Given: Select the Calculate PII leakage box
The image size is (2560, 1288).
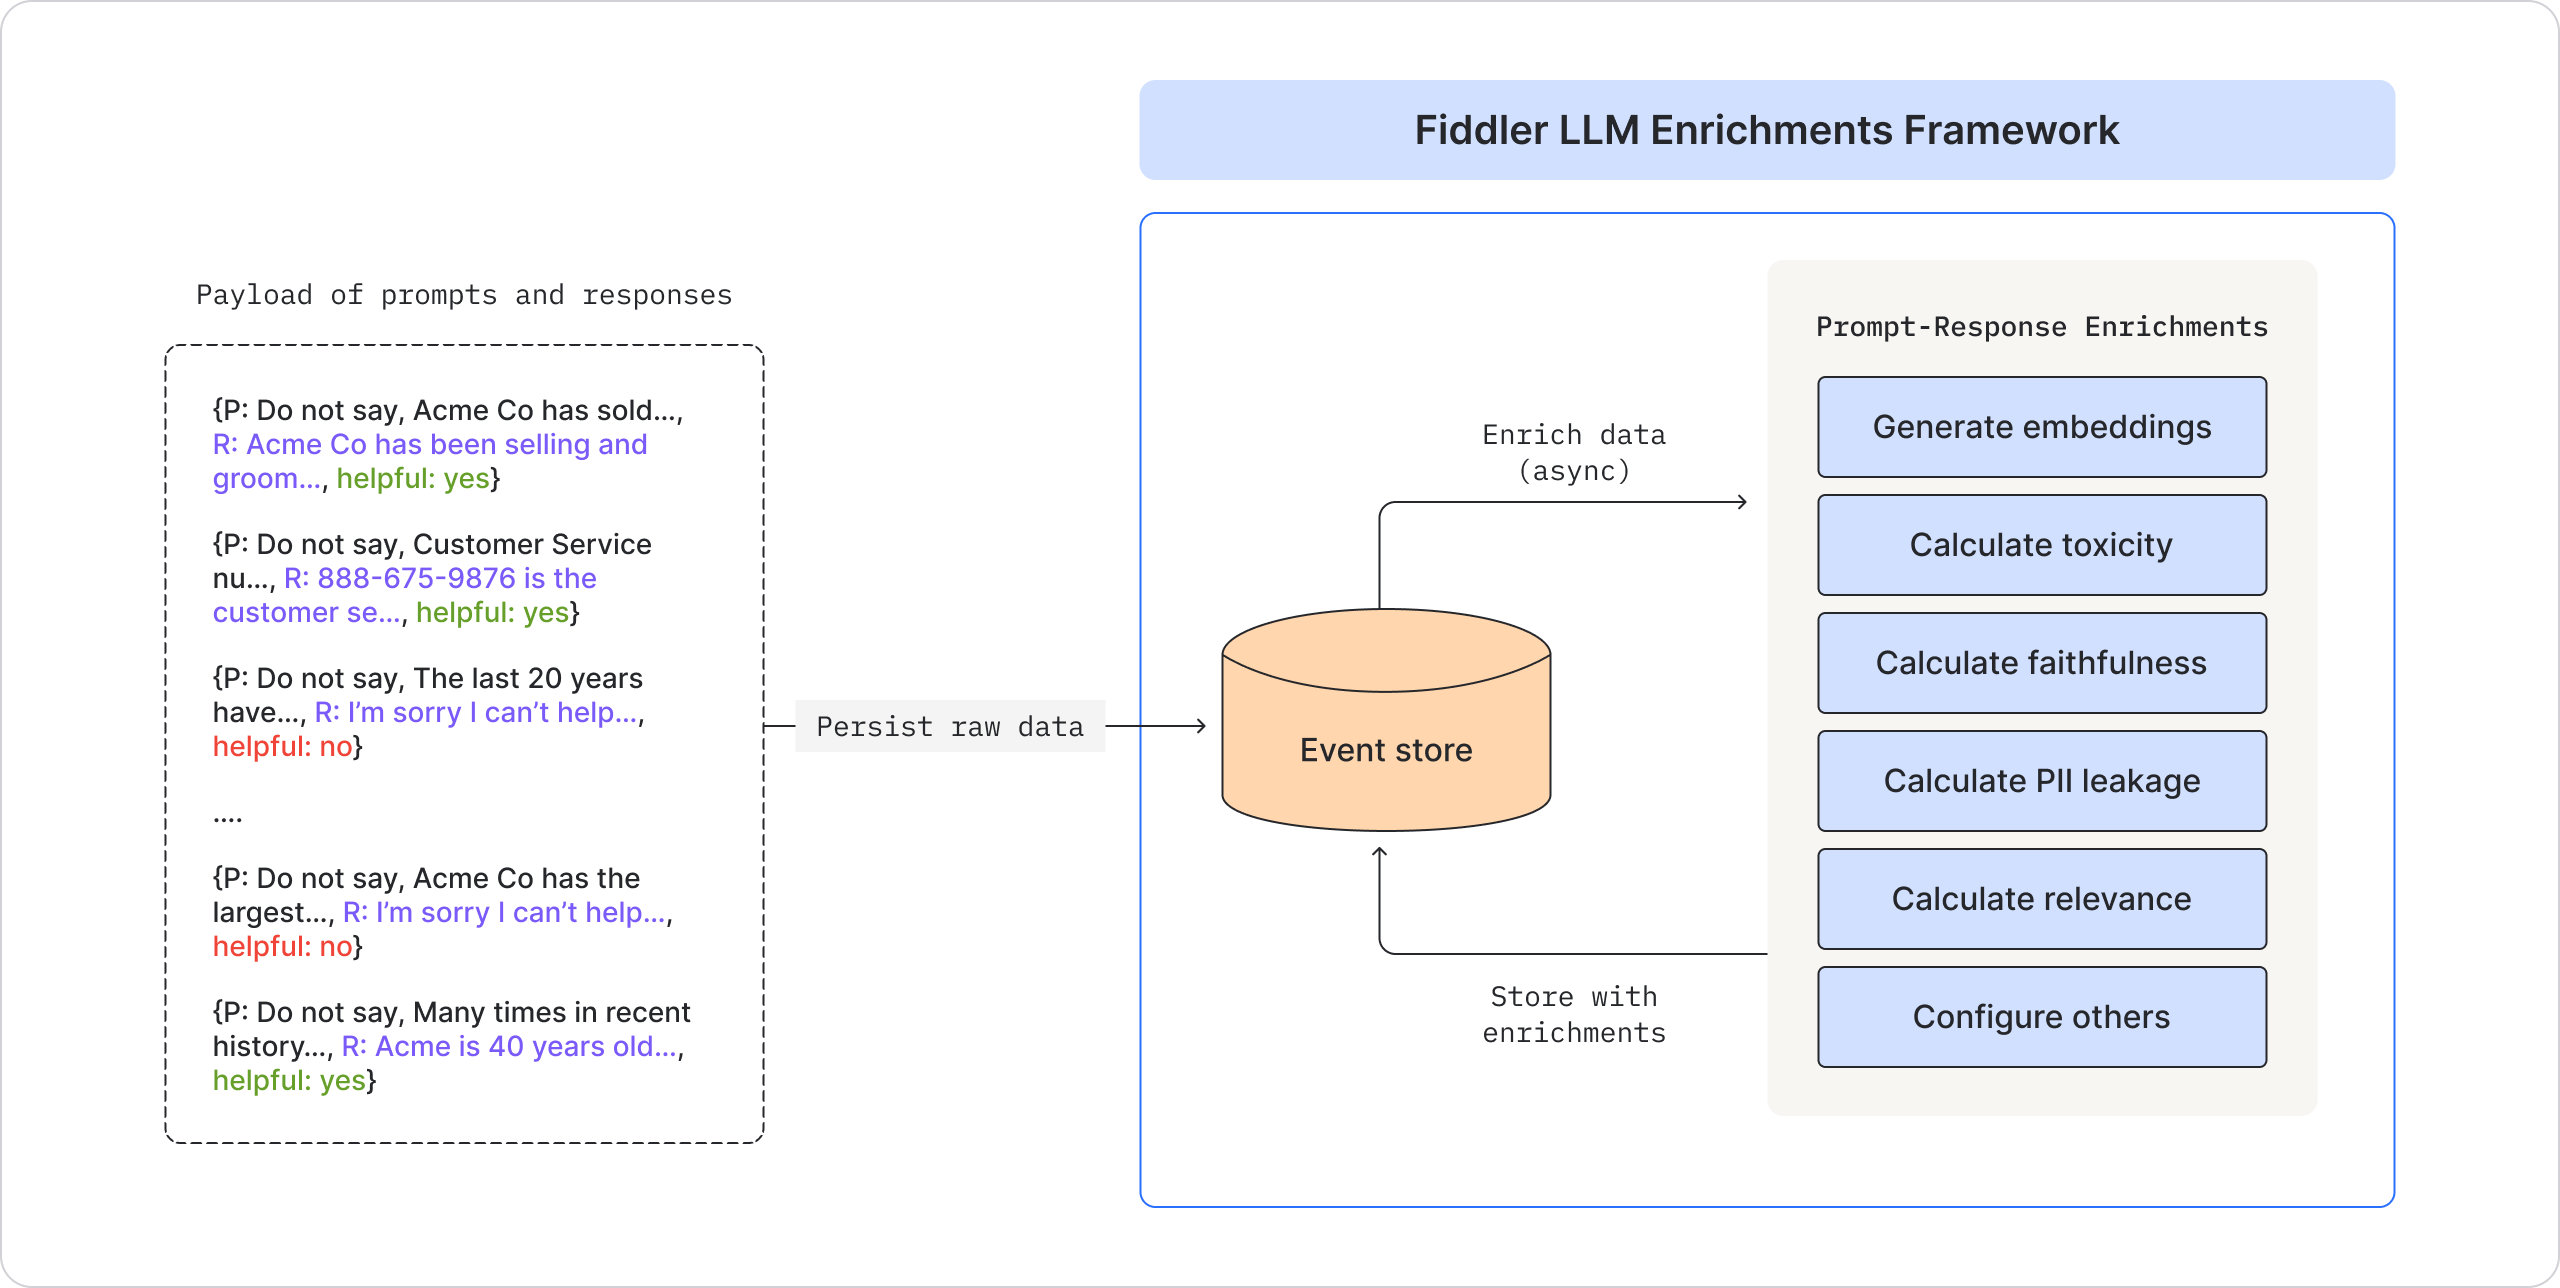Looking at the screenshot, I should pyautogui.click(x=2041, y=781).
